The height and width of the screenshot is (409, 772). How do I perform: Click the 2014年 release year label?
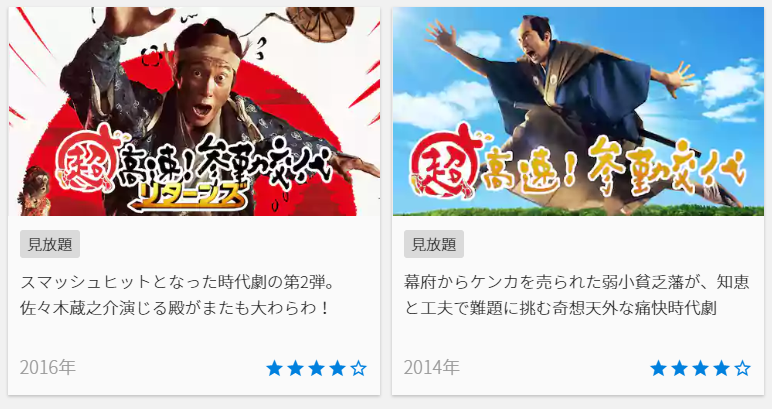point(432,367)
